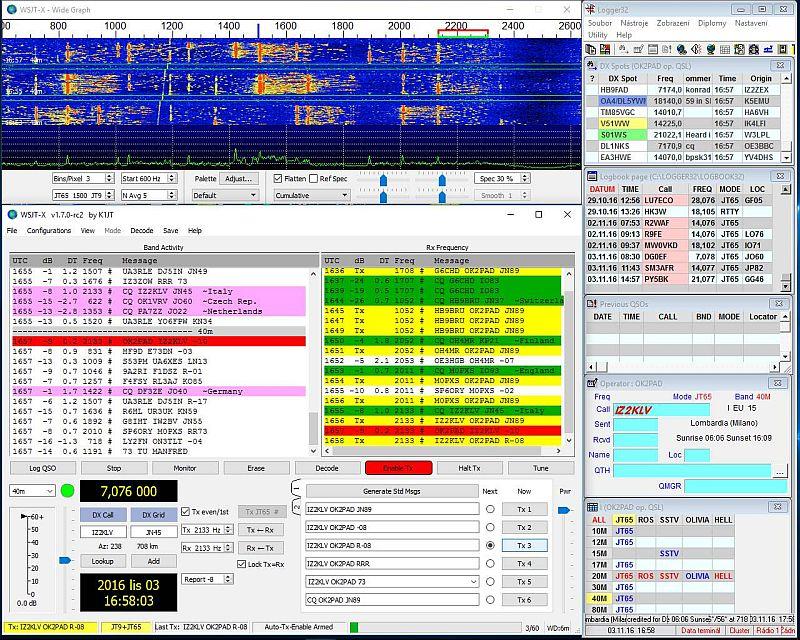Click the Spec 30 % spinner arrows
This screenshot has height=640, width=800.
pyautogui.click(x=525, y=178)
